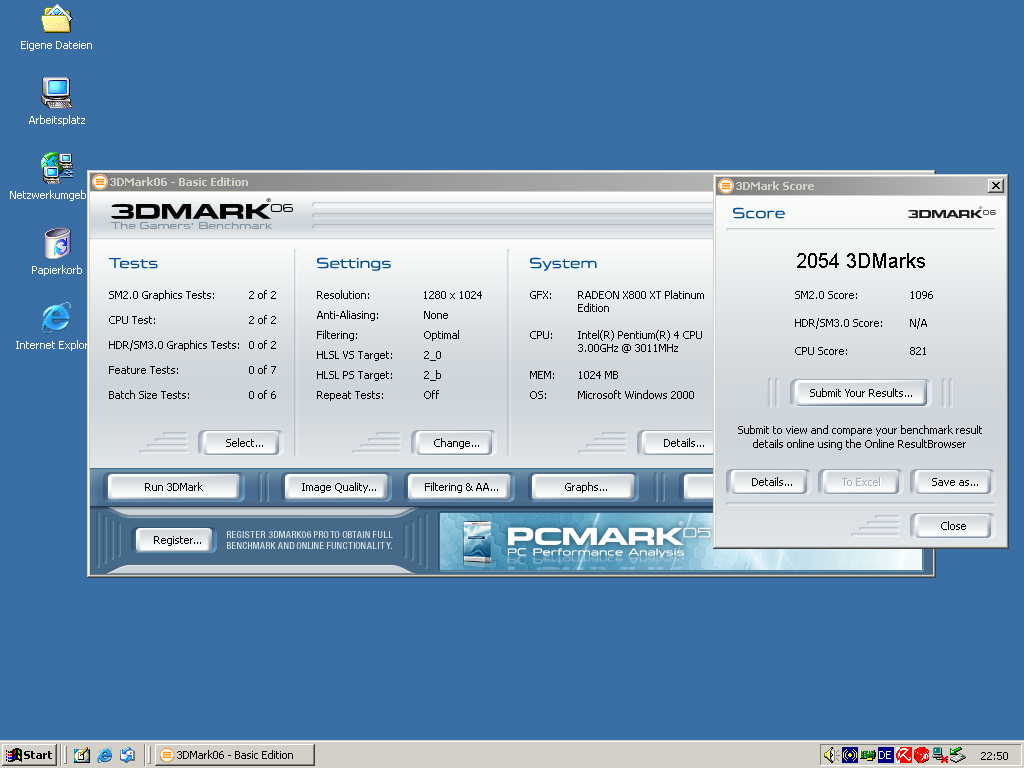Image resolution: width=1024 pixels, height=768 pixels.
Task: Launch Outlook Express from quick launch
Action: pyautogui.click(x=127, y=755)
